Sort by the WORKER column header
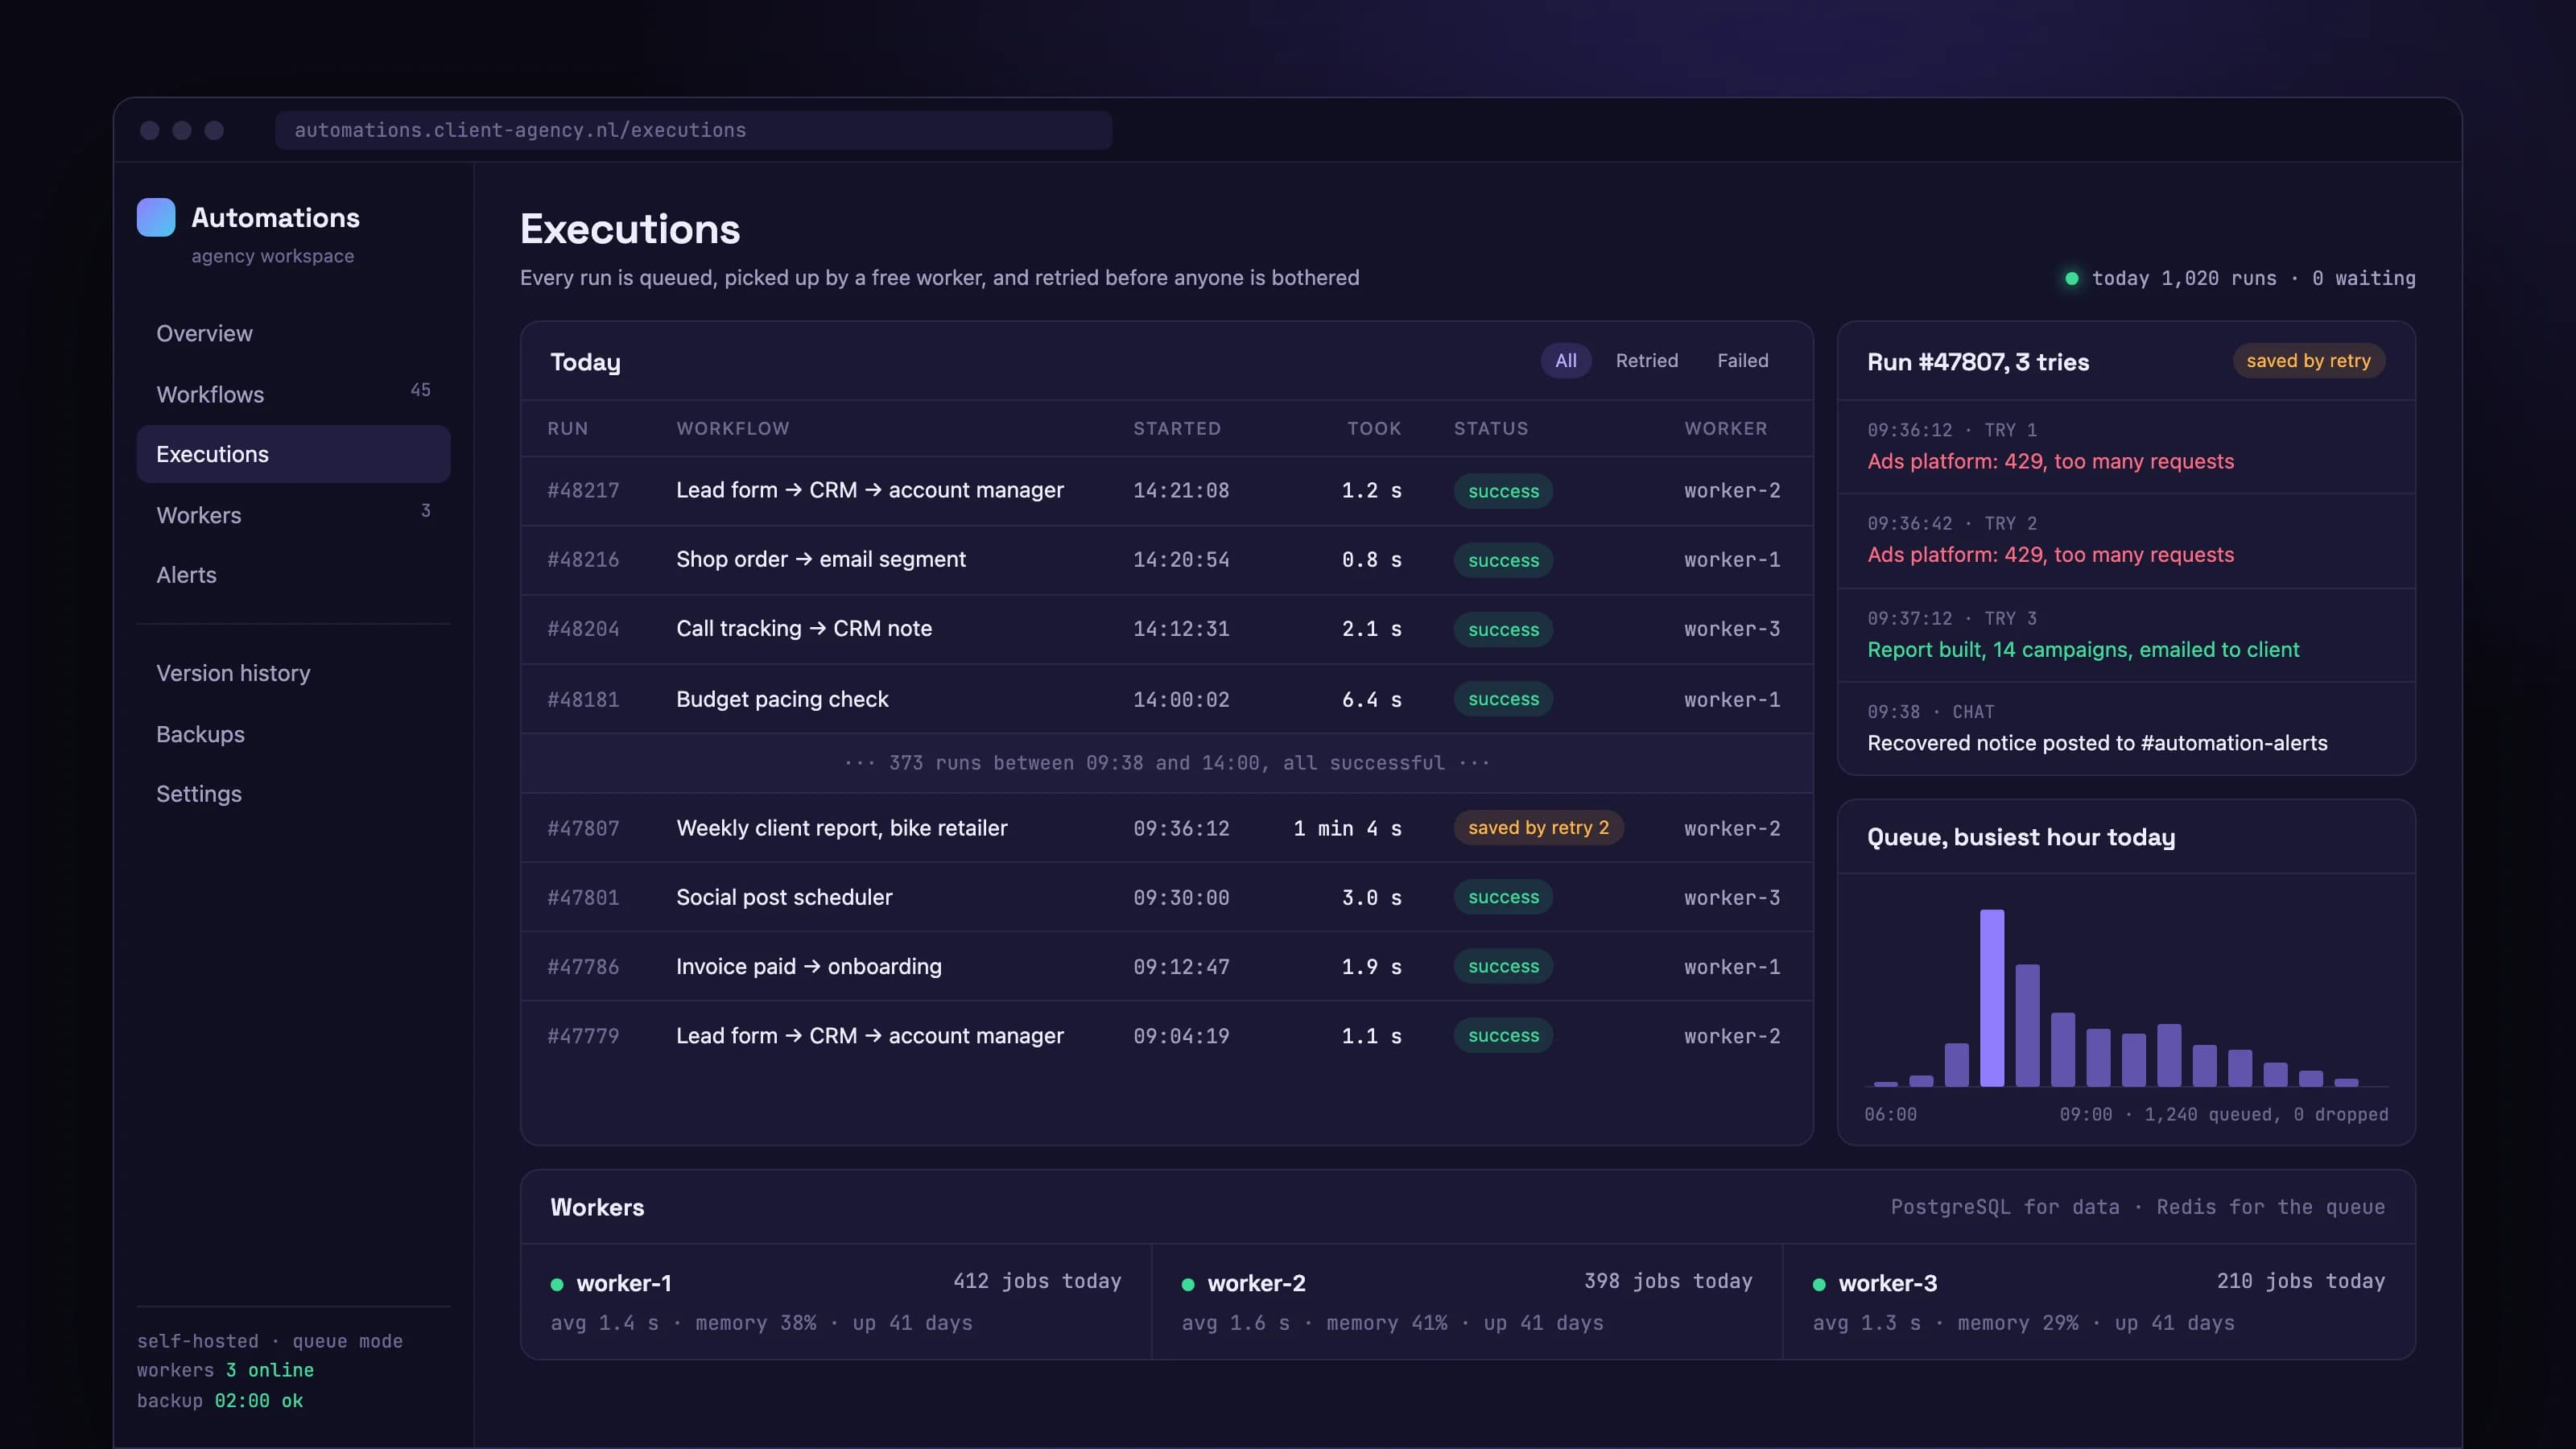Screen dimensions: 2576x1449 pos(1726,428)
